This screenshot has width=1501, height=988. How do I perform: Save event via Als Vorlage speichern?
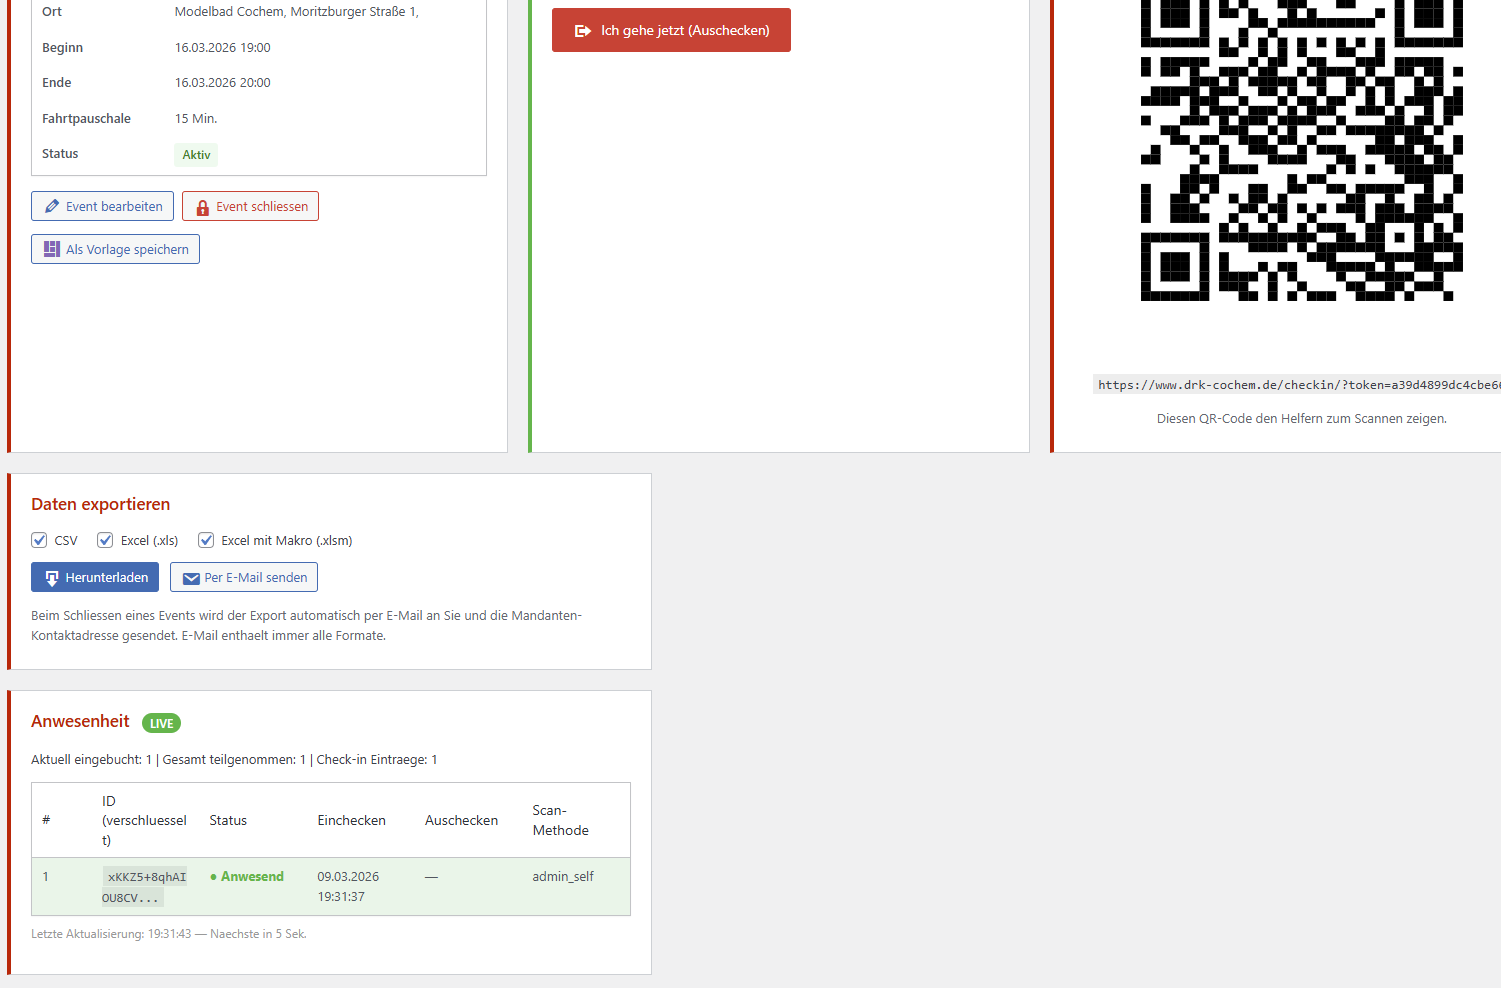[115, 249]
